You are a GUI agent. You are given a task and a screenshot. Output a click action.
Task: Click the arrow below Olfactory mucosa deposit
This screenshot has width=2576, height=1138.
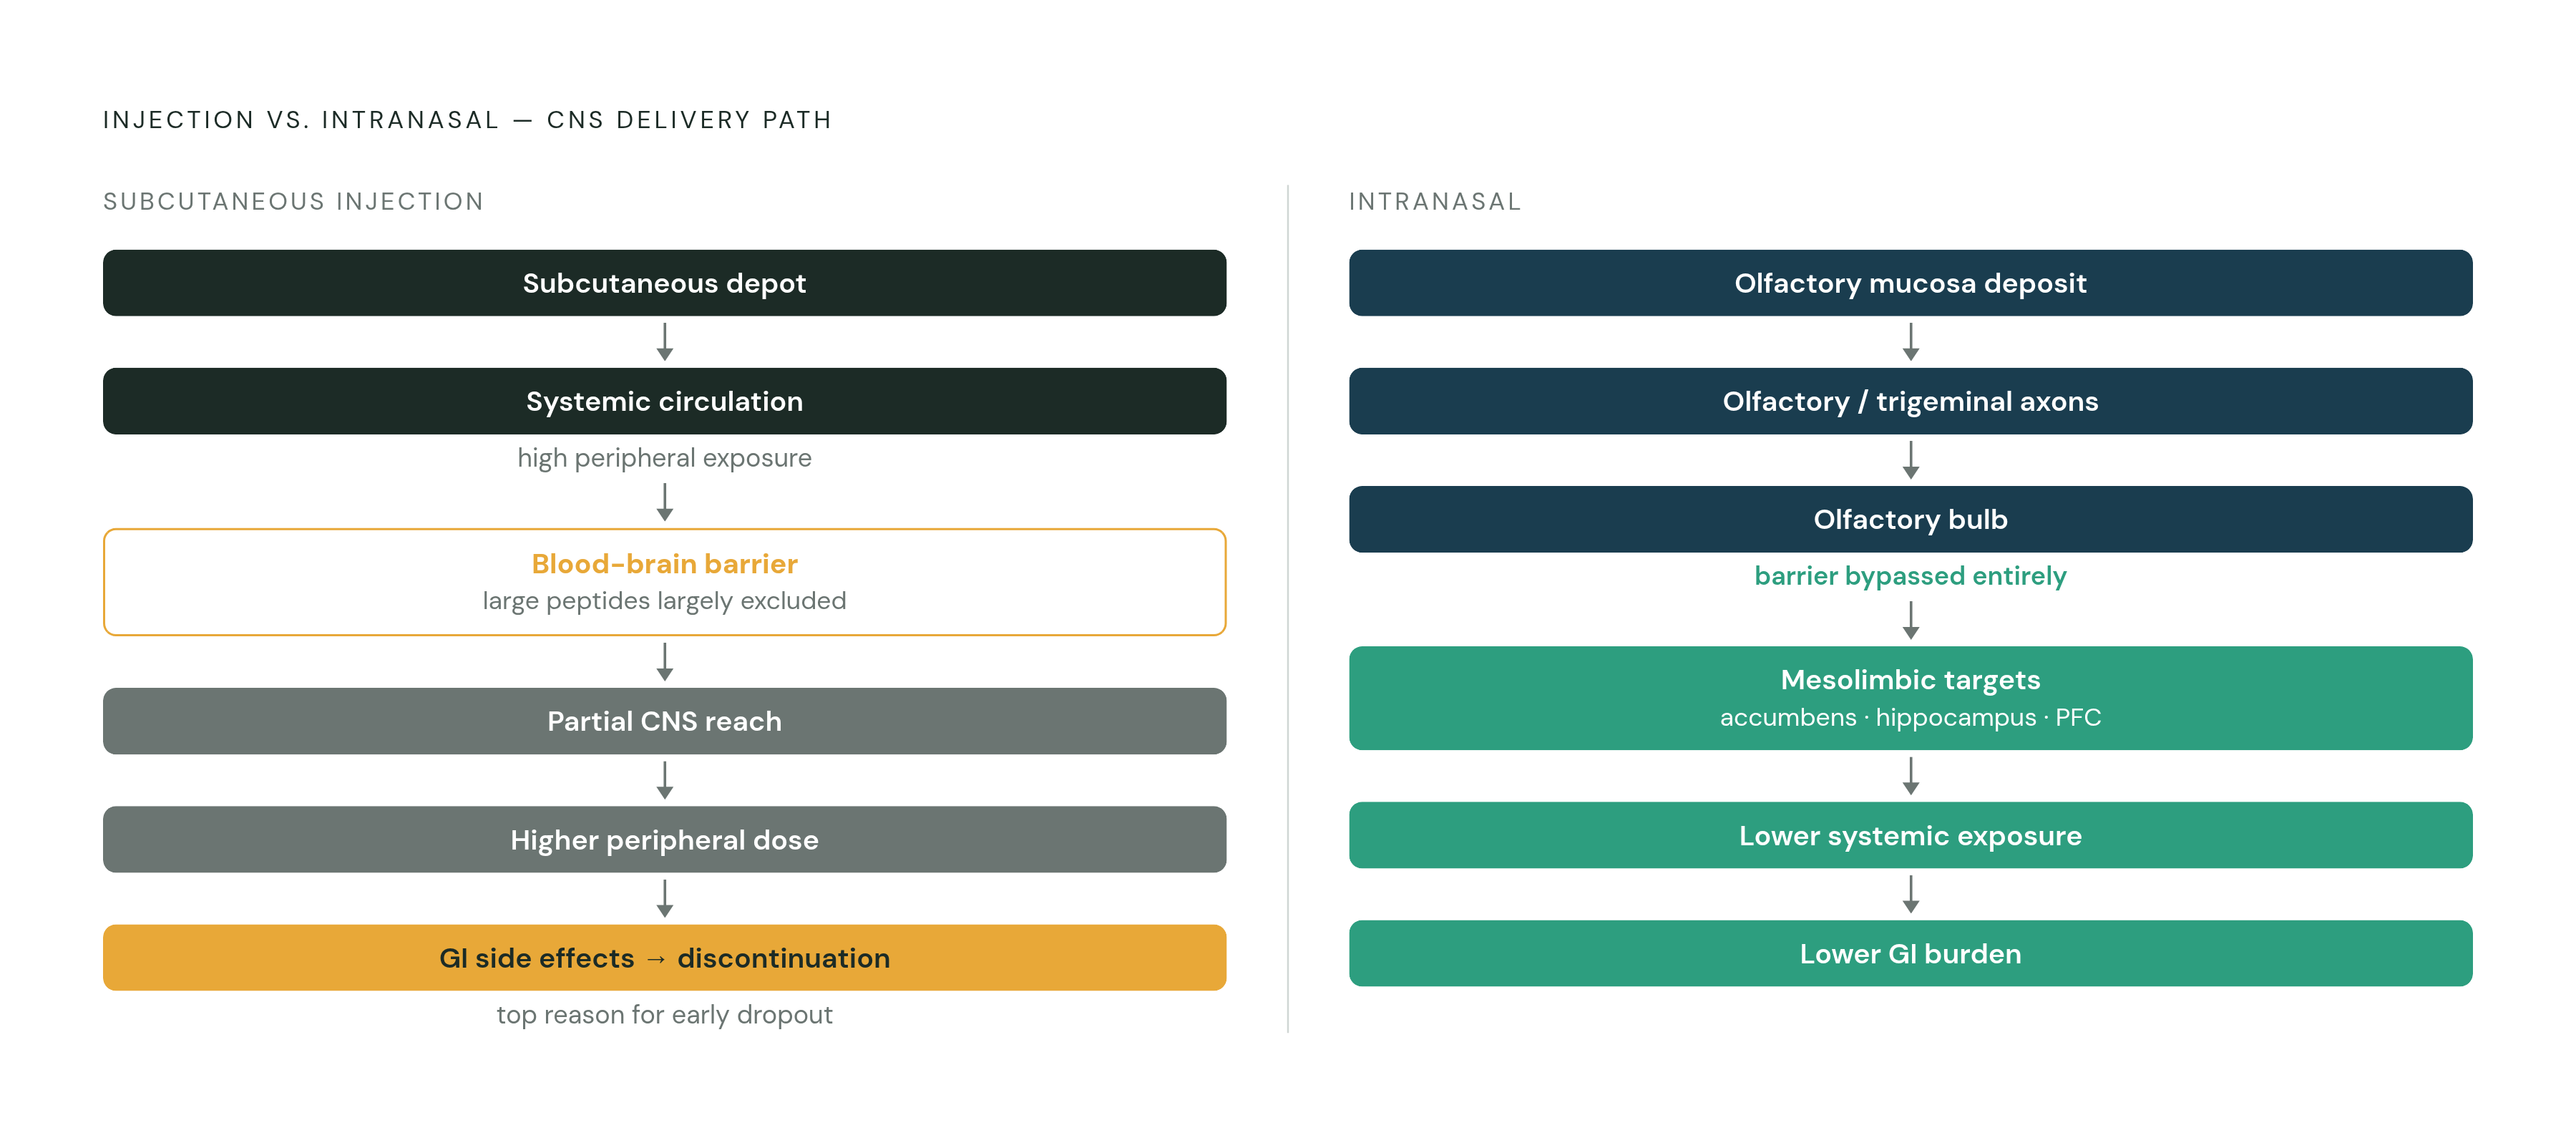tap(1910, 342)
